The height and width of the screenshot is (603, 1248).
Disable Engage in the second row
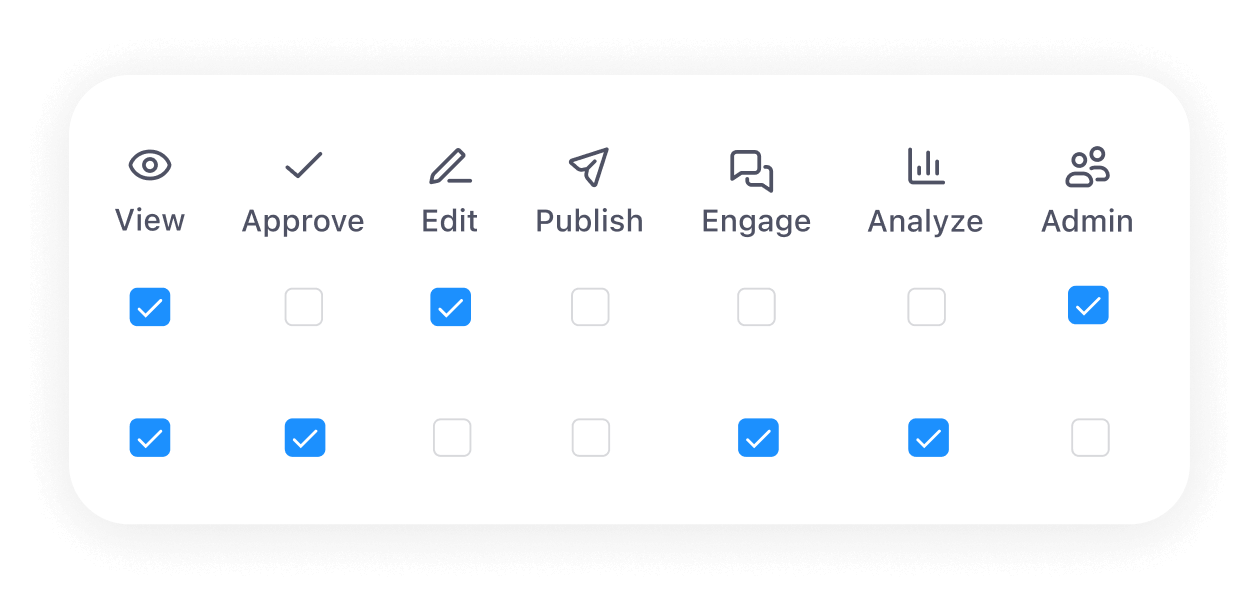(x=758, y=437)
